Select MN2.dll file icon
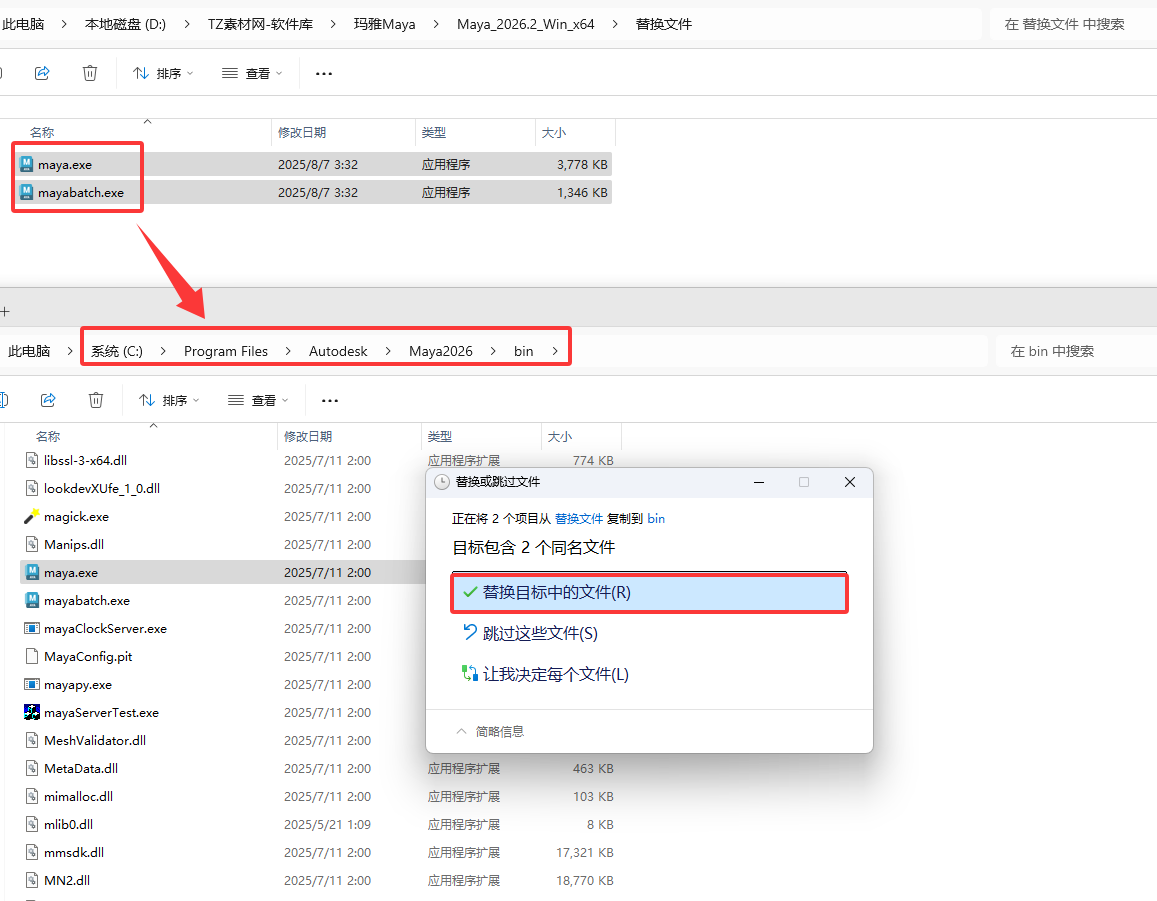The width and height of the screenshot is (1157, 901). tap(32, 880)
